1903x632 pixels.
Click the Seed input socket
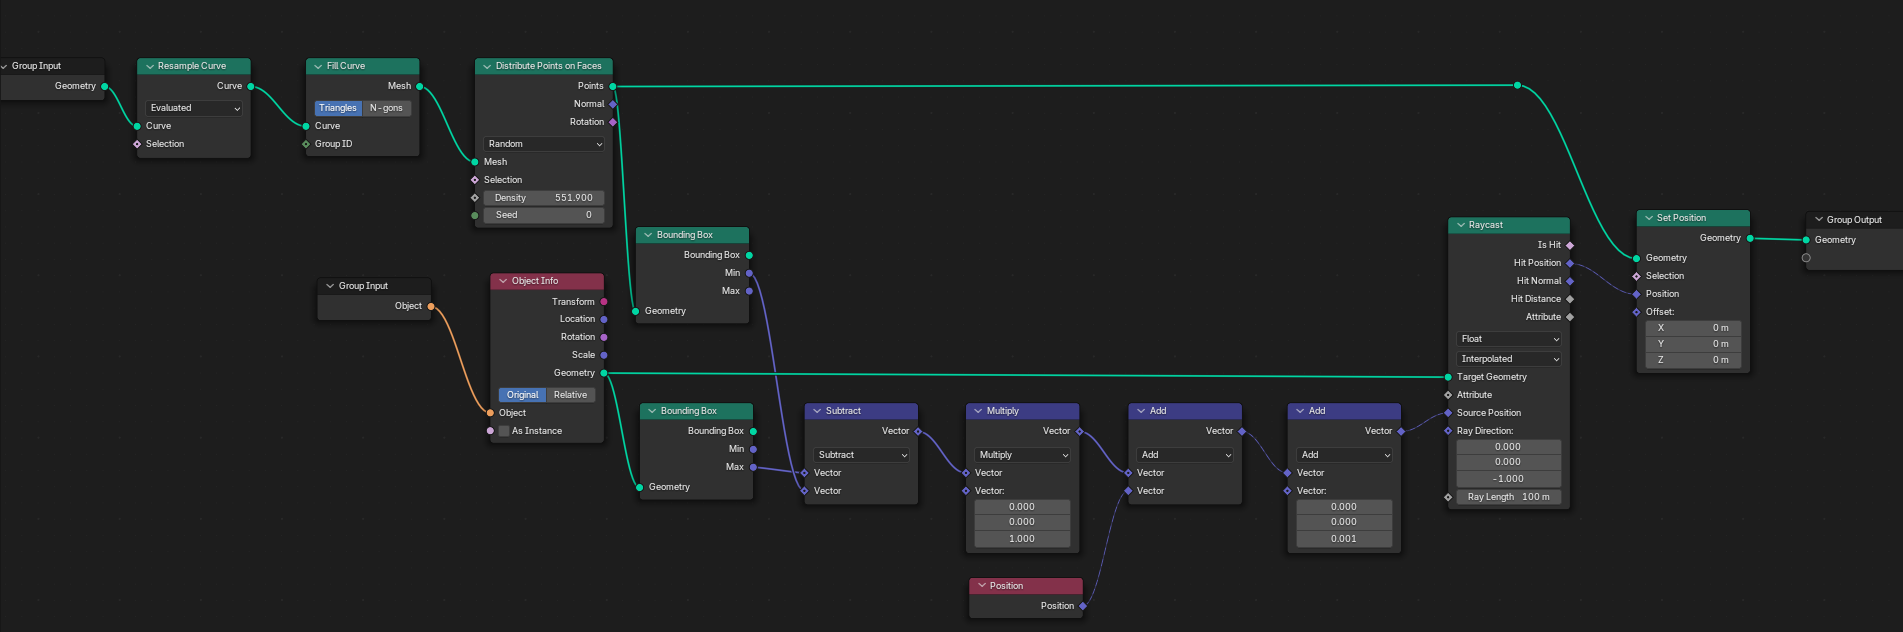pyautogui.click(x=475, y=215)
